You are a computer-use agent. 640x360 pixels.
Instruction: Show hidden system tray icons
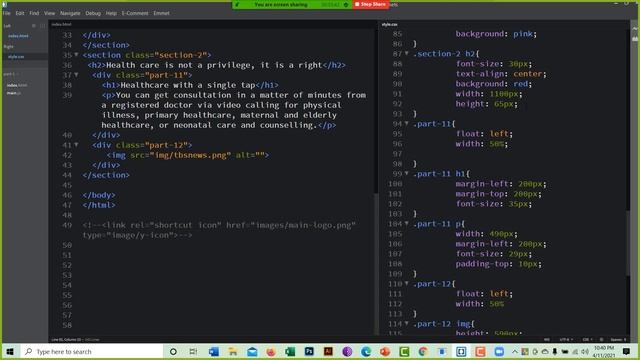pos(515,351)
